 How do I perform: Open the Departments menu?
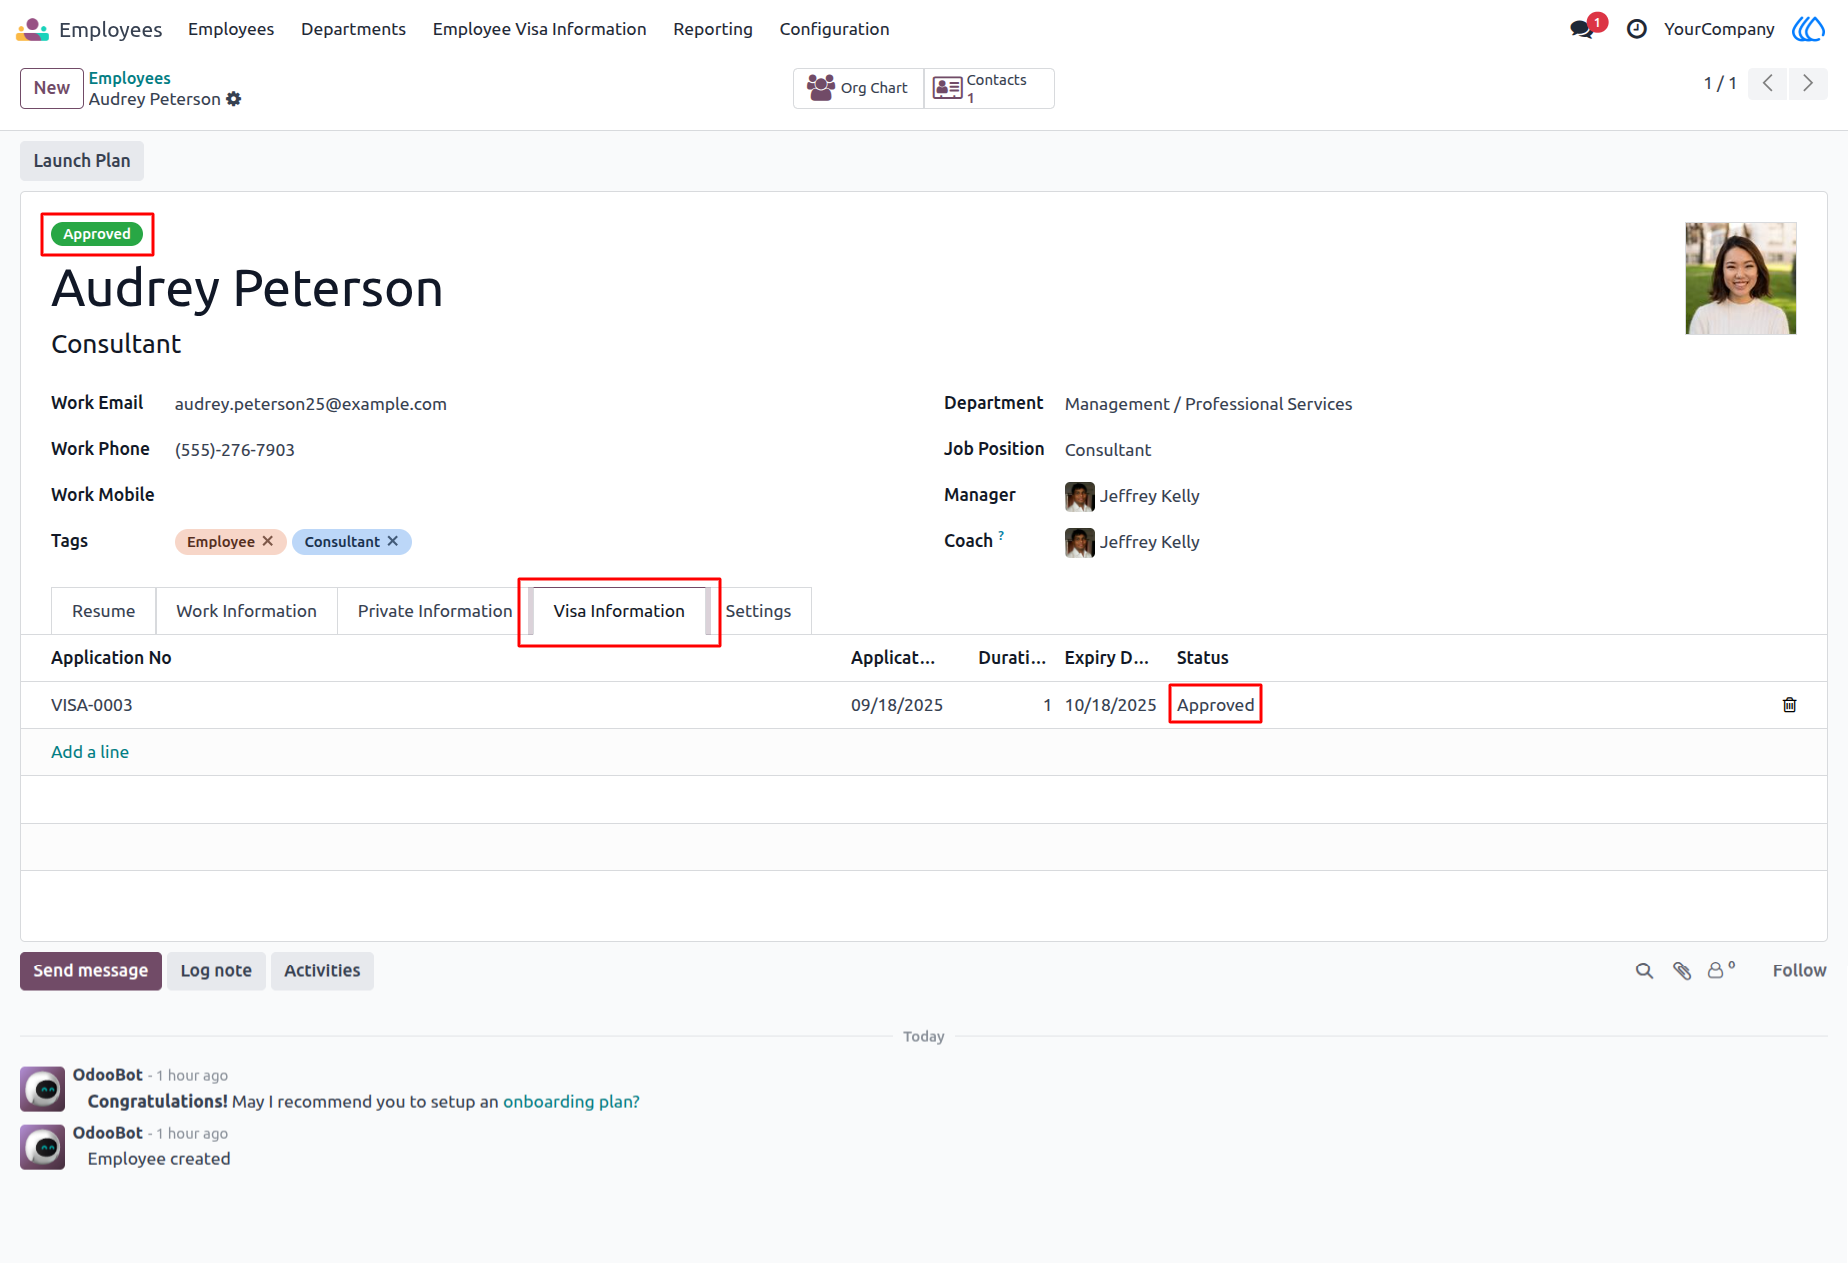353,29
